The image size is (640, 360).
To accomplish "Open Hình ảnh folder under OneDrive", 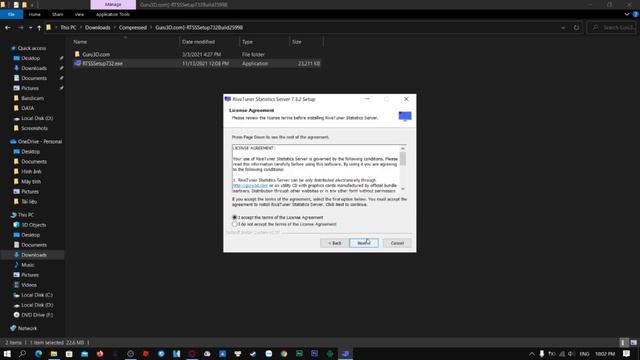I will coord(31,171).
